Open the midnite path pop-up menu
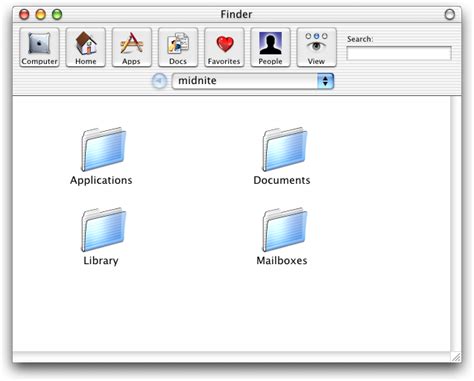 (253, 81)
